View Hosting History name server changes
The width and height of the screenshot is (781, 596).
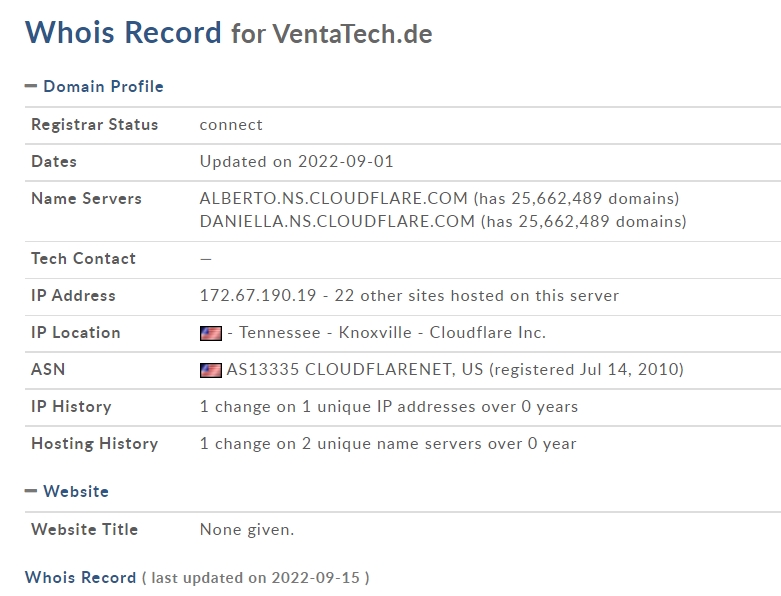tap(388, 444)
